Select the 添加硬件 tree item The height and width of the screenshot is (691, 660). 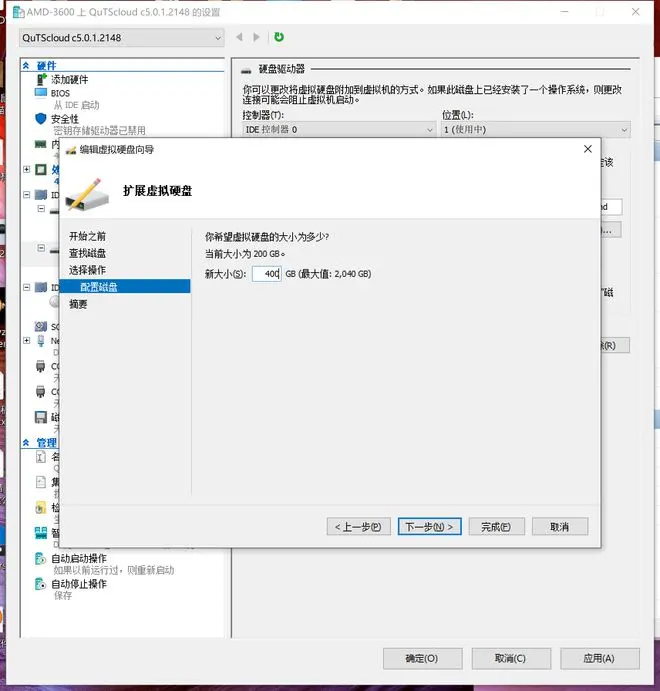click(x=70, y=79)
